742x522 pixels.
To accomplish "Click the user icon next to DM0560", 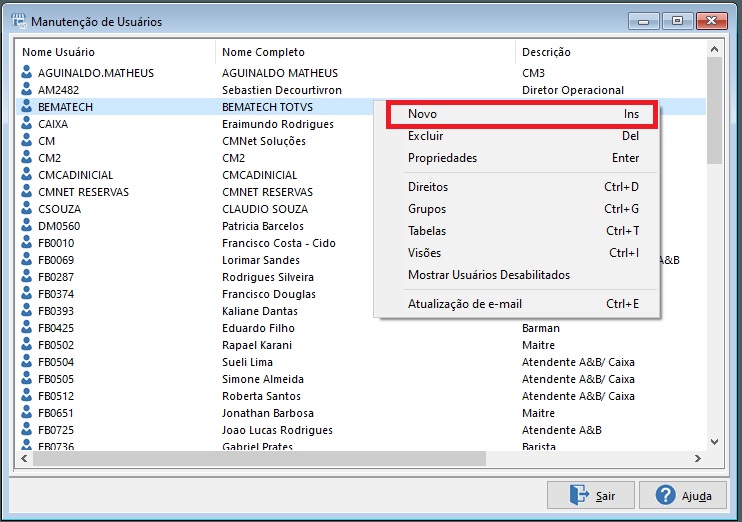I will click(x=27, y=226).
